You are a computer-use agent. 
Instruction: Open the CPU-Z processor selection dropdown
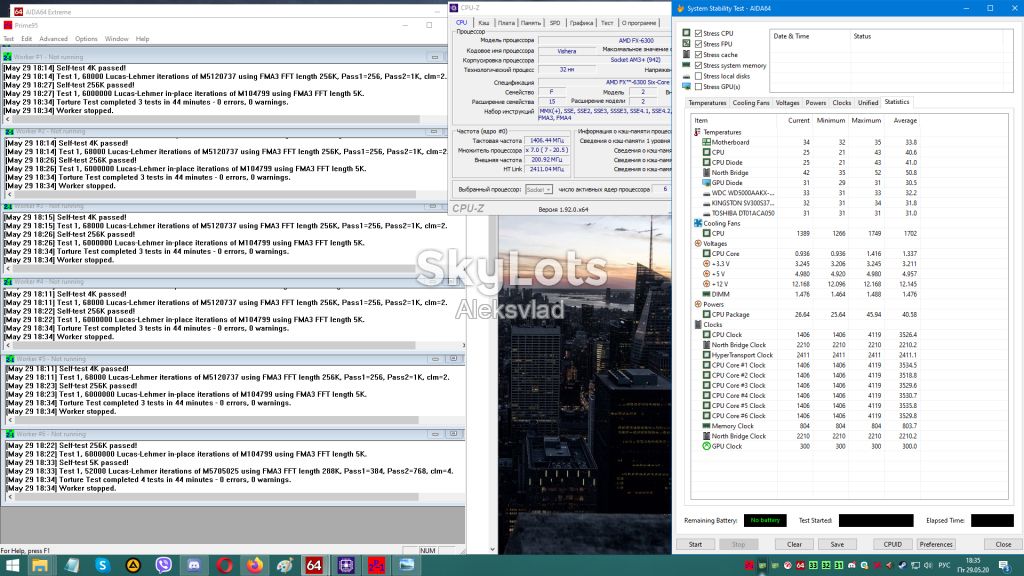coord(539,189)
